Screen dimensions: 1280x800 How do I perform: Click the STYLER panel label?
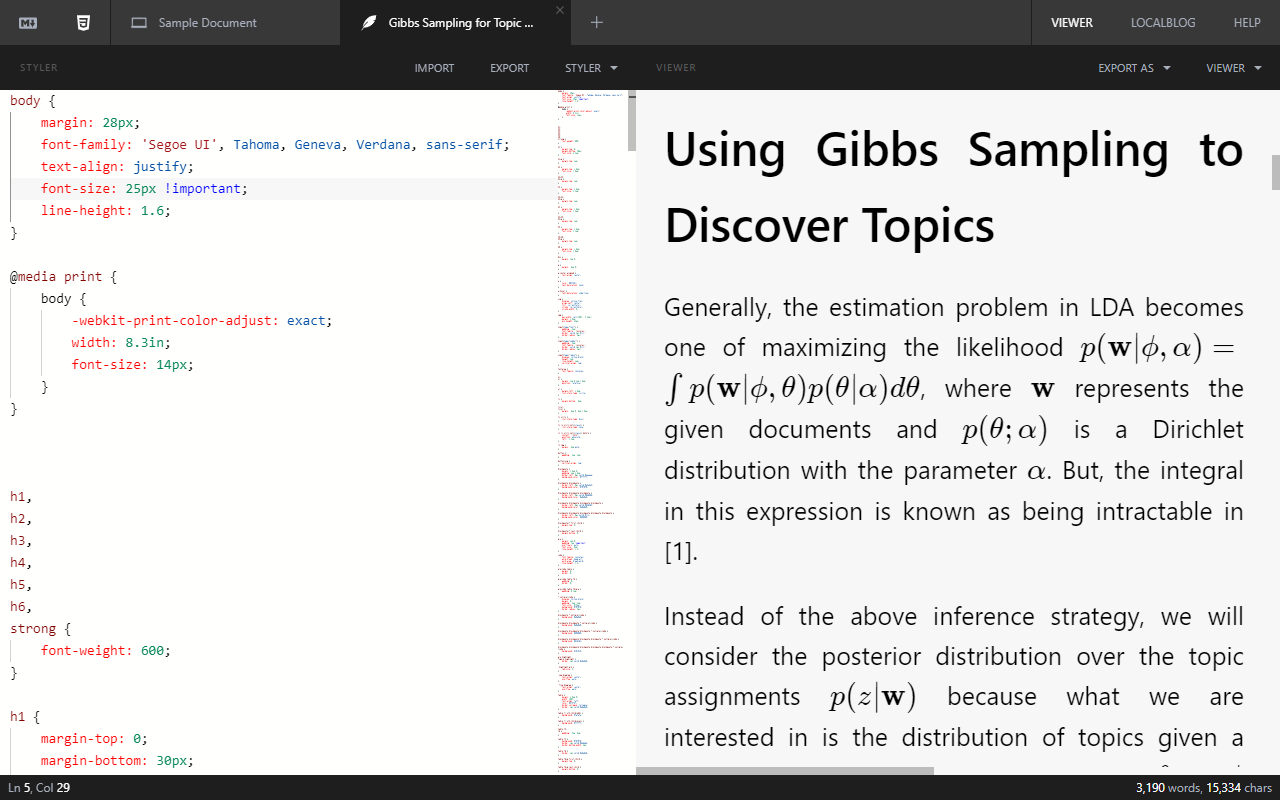tap(39, 68)
